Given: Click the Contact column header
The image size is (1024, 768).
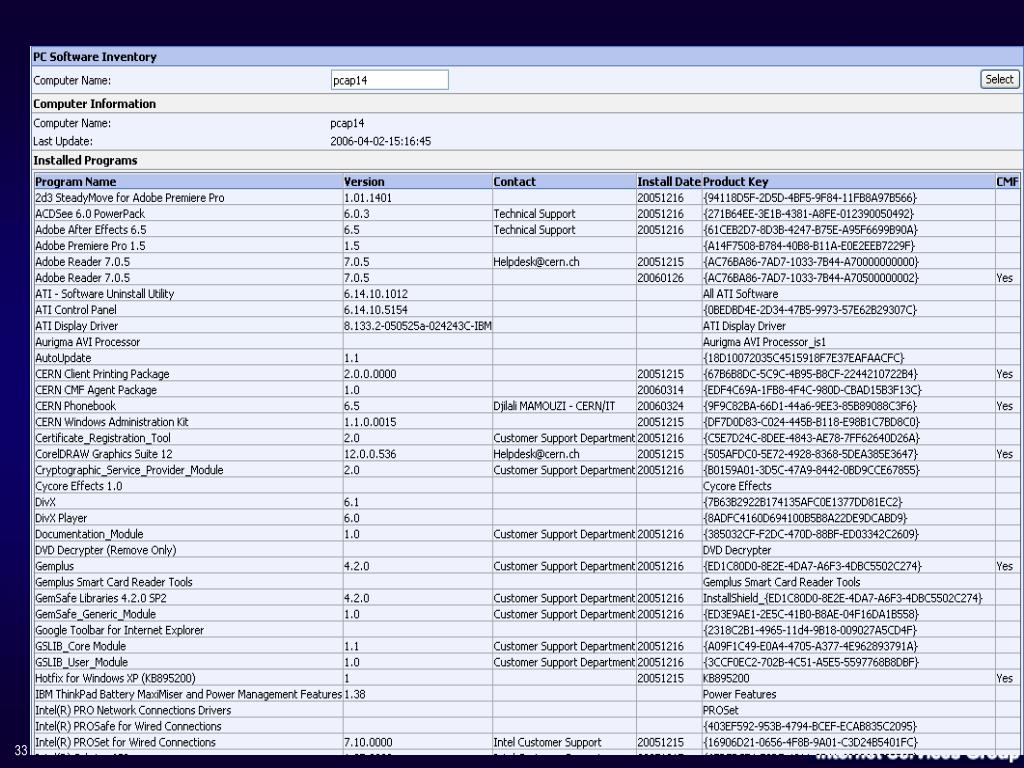Looking at the screenshot, I should tap(515, 182).
